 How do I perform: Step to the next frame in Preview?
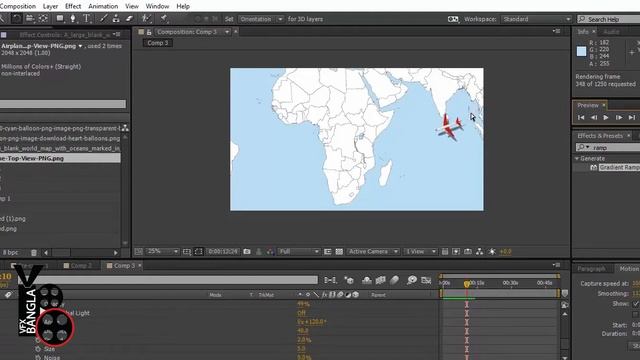[x=619, y=118]
